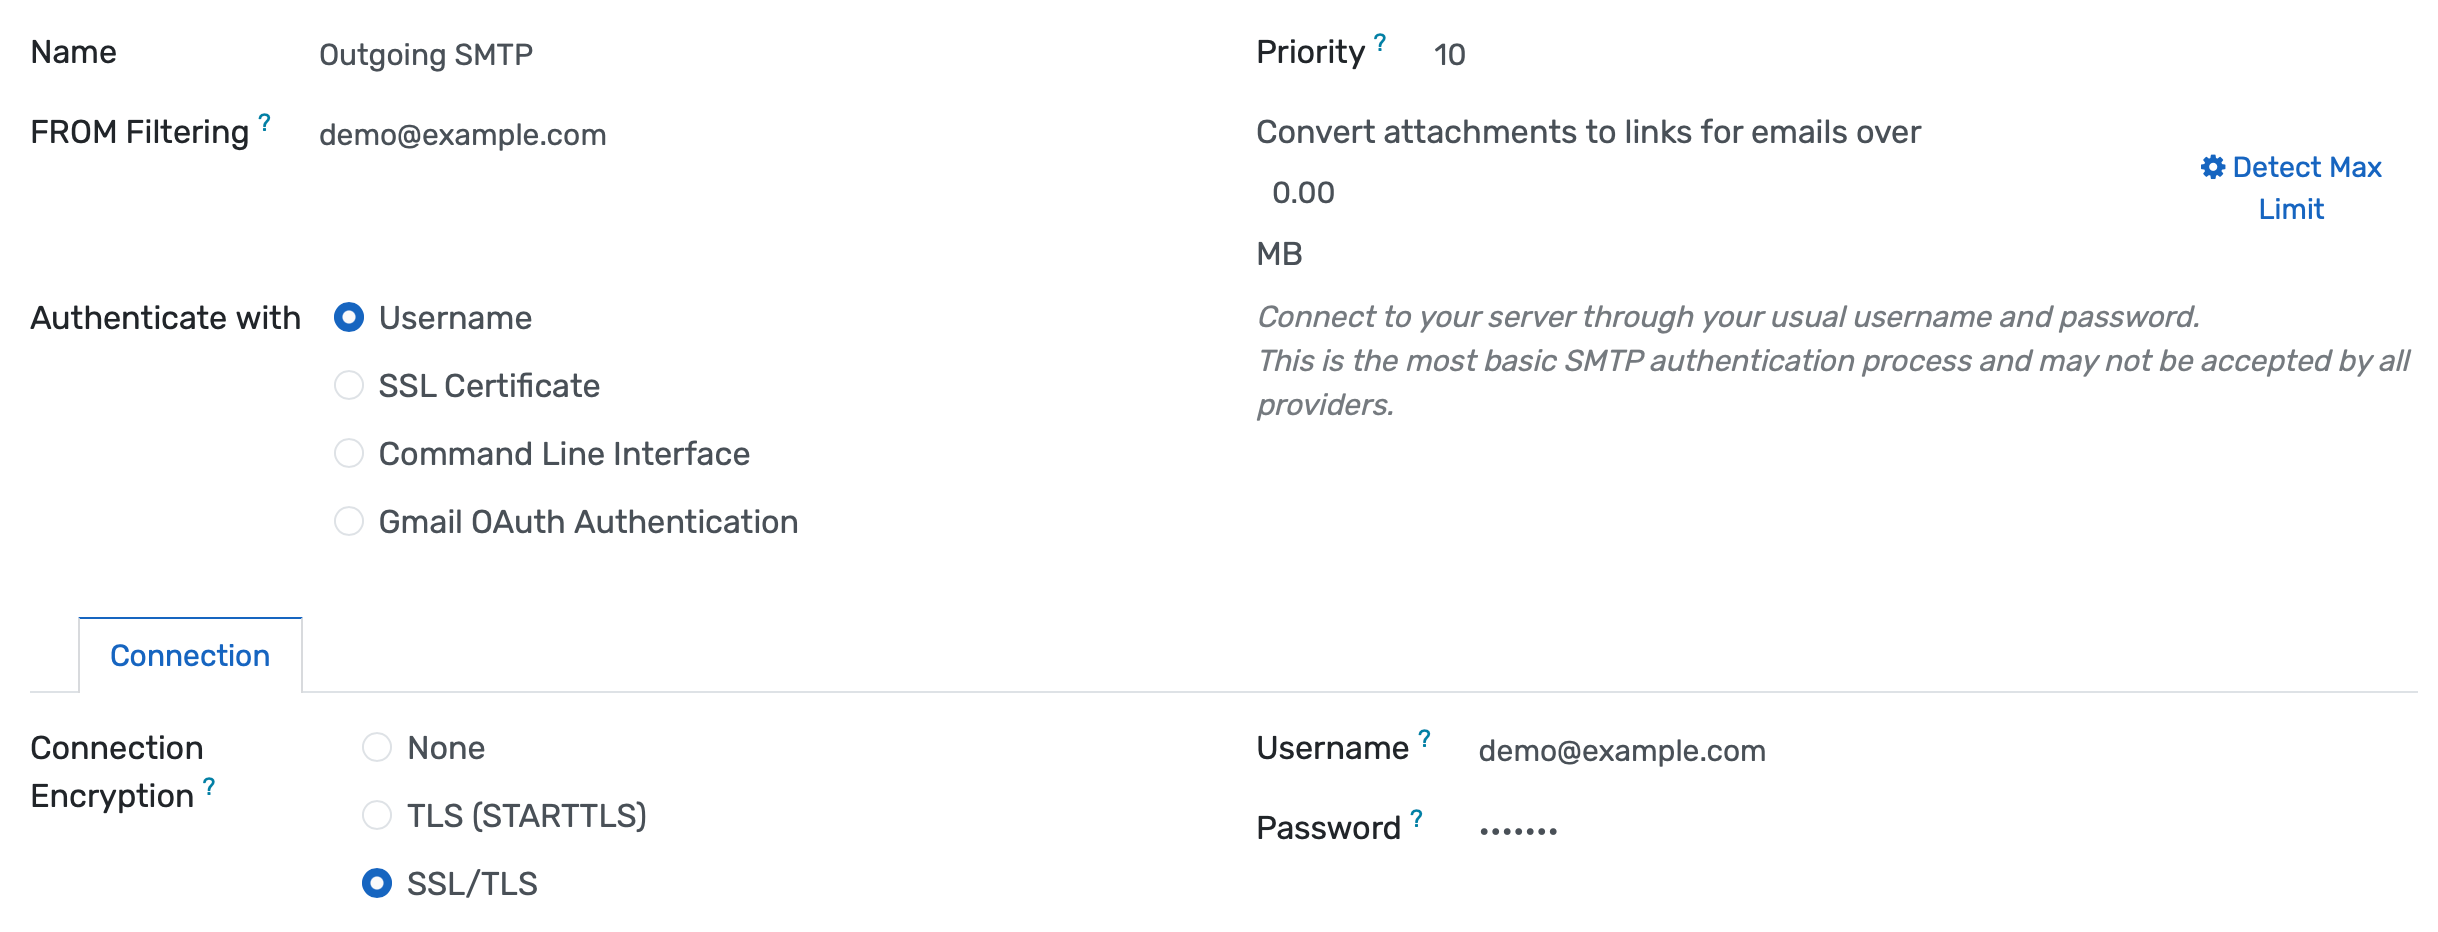Select TLS (STARTTLS) encryption
The height and width of the screenshot is (932, 2438).
377,816
